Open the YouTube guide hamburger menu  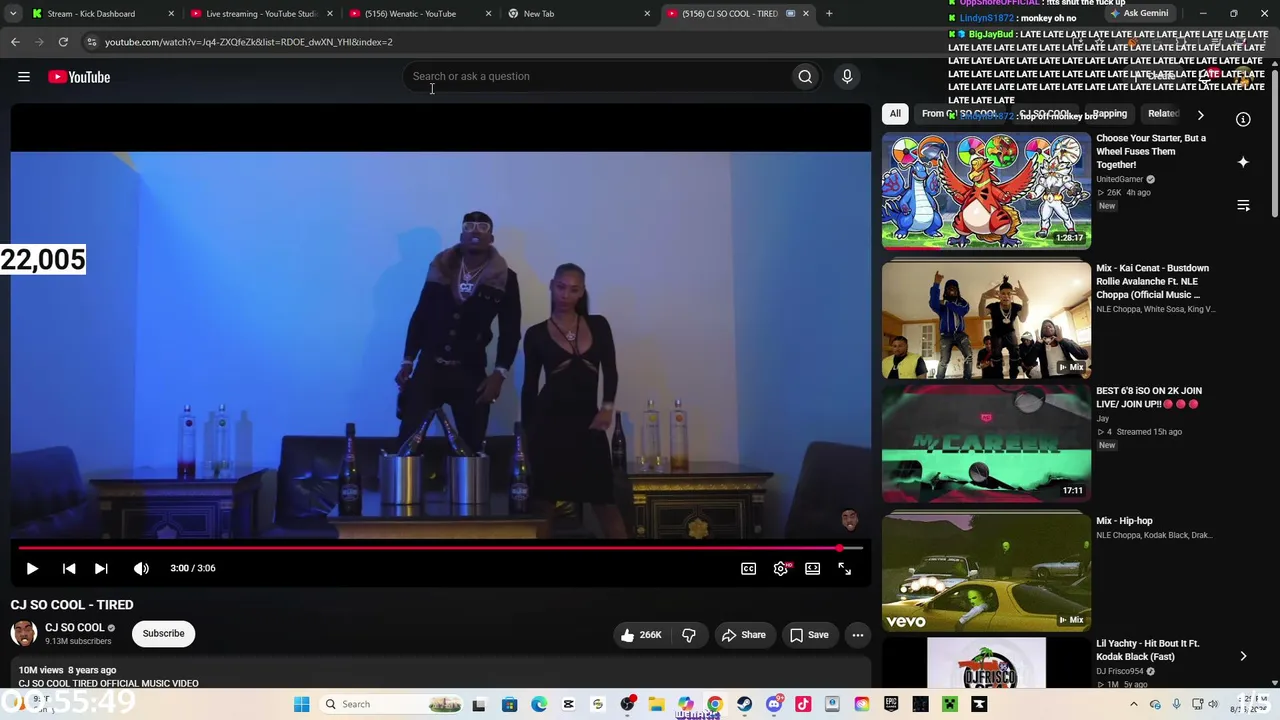coord(24,77)
